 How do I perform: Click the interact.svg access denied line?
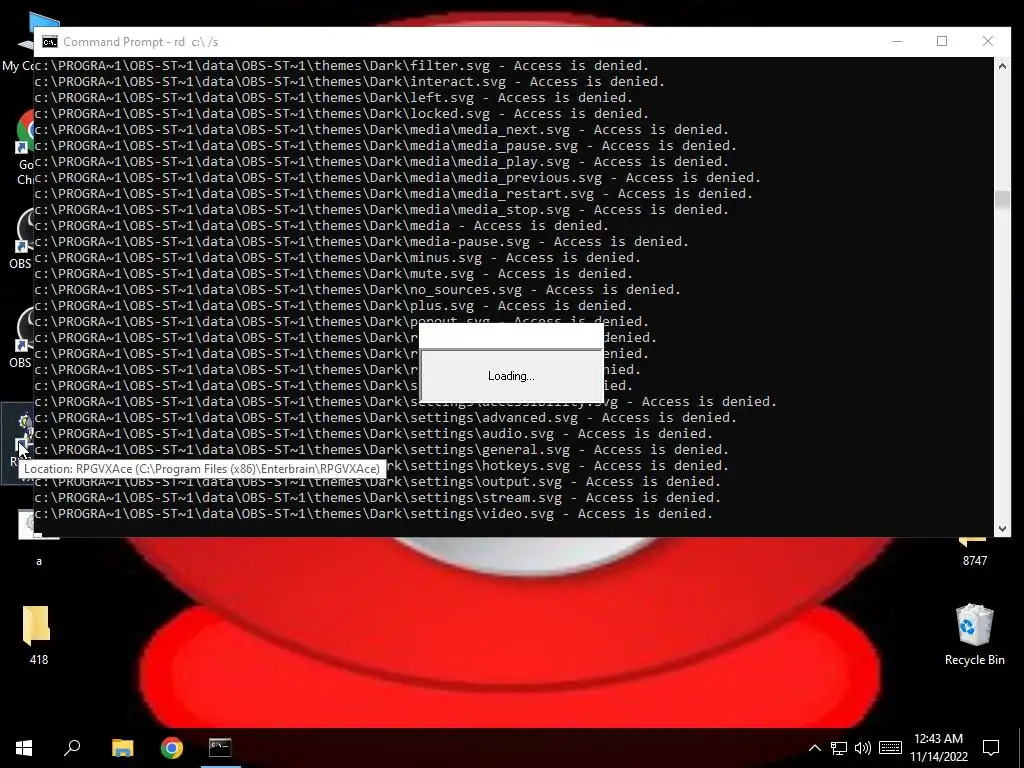coord(350,82)
